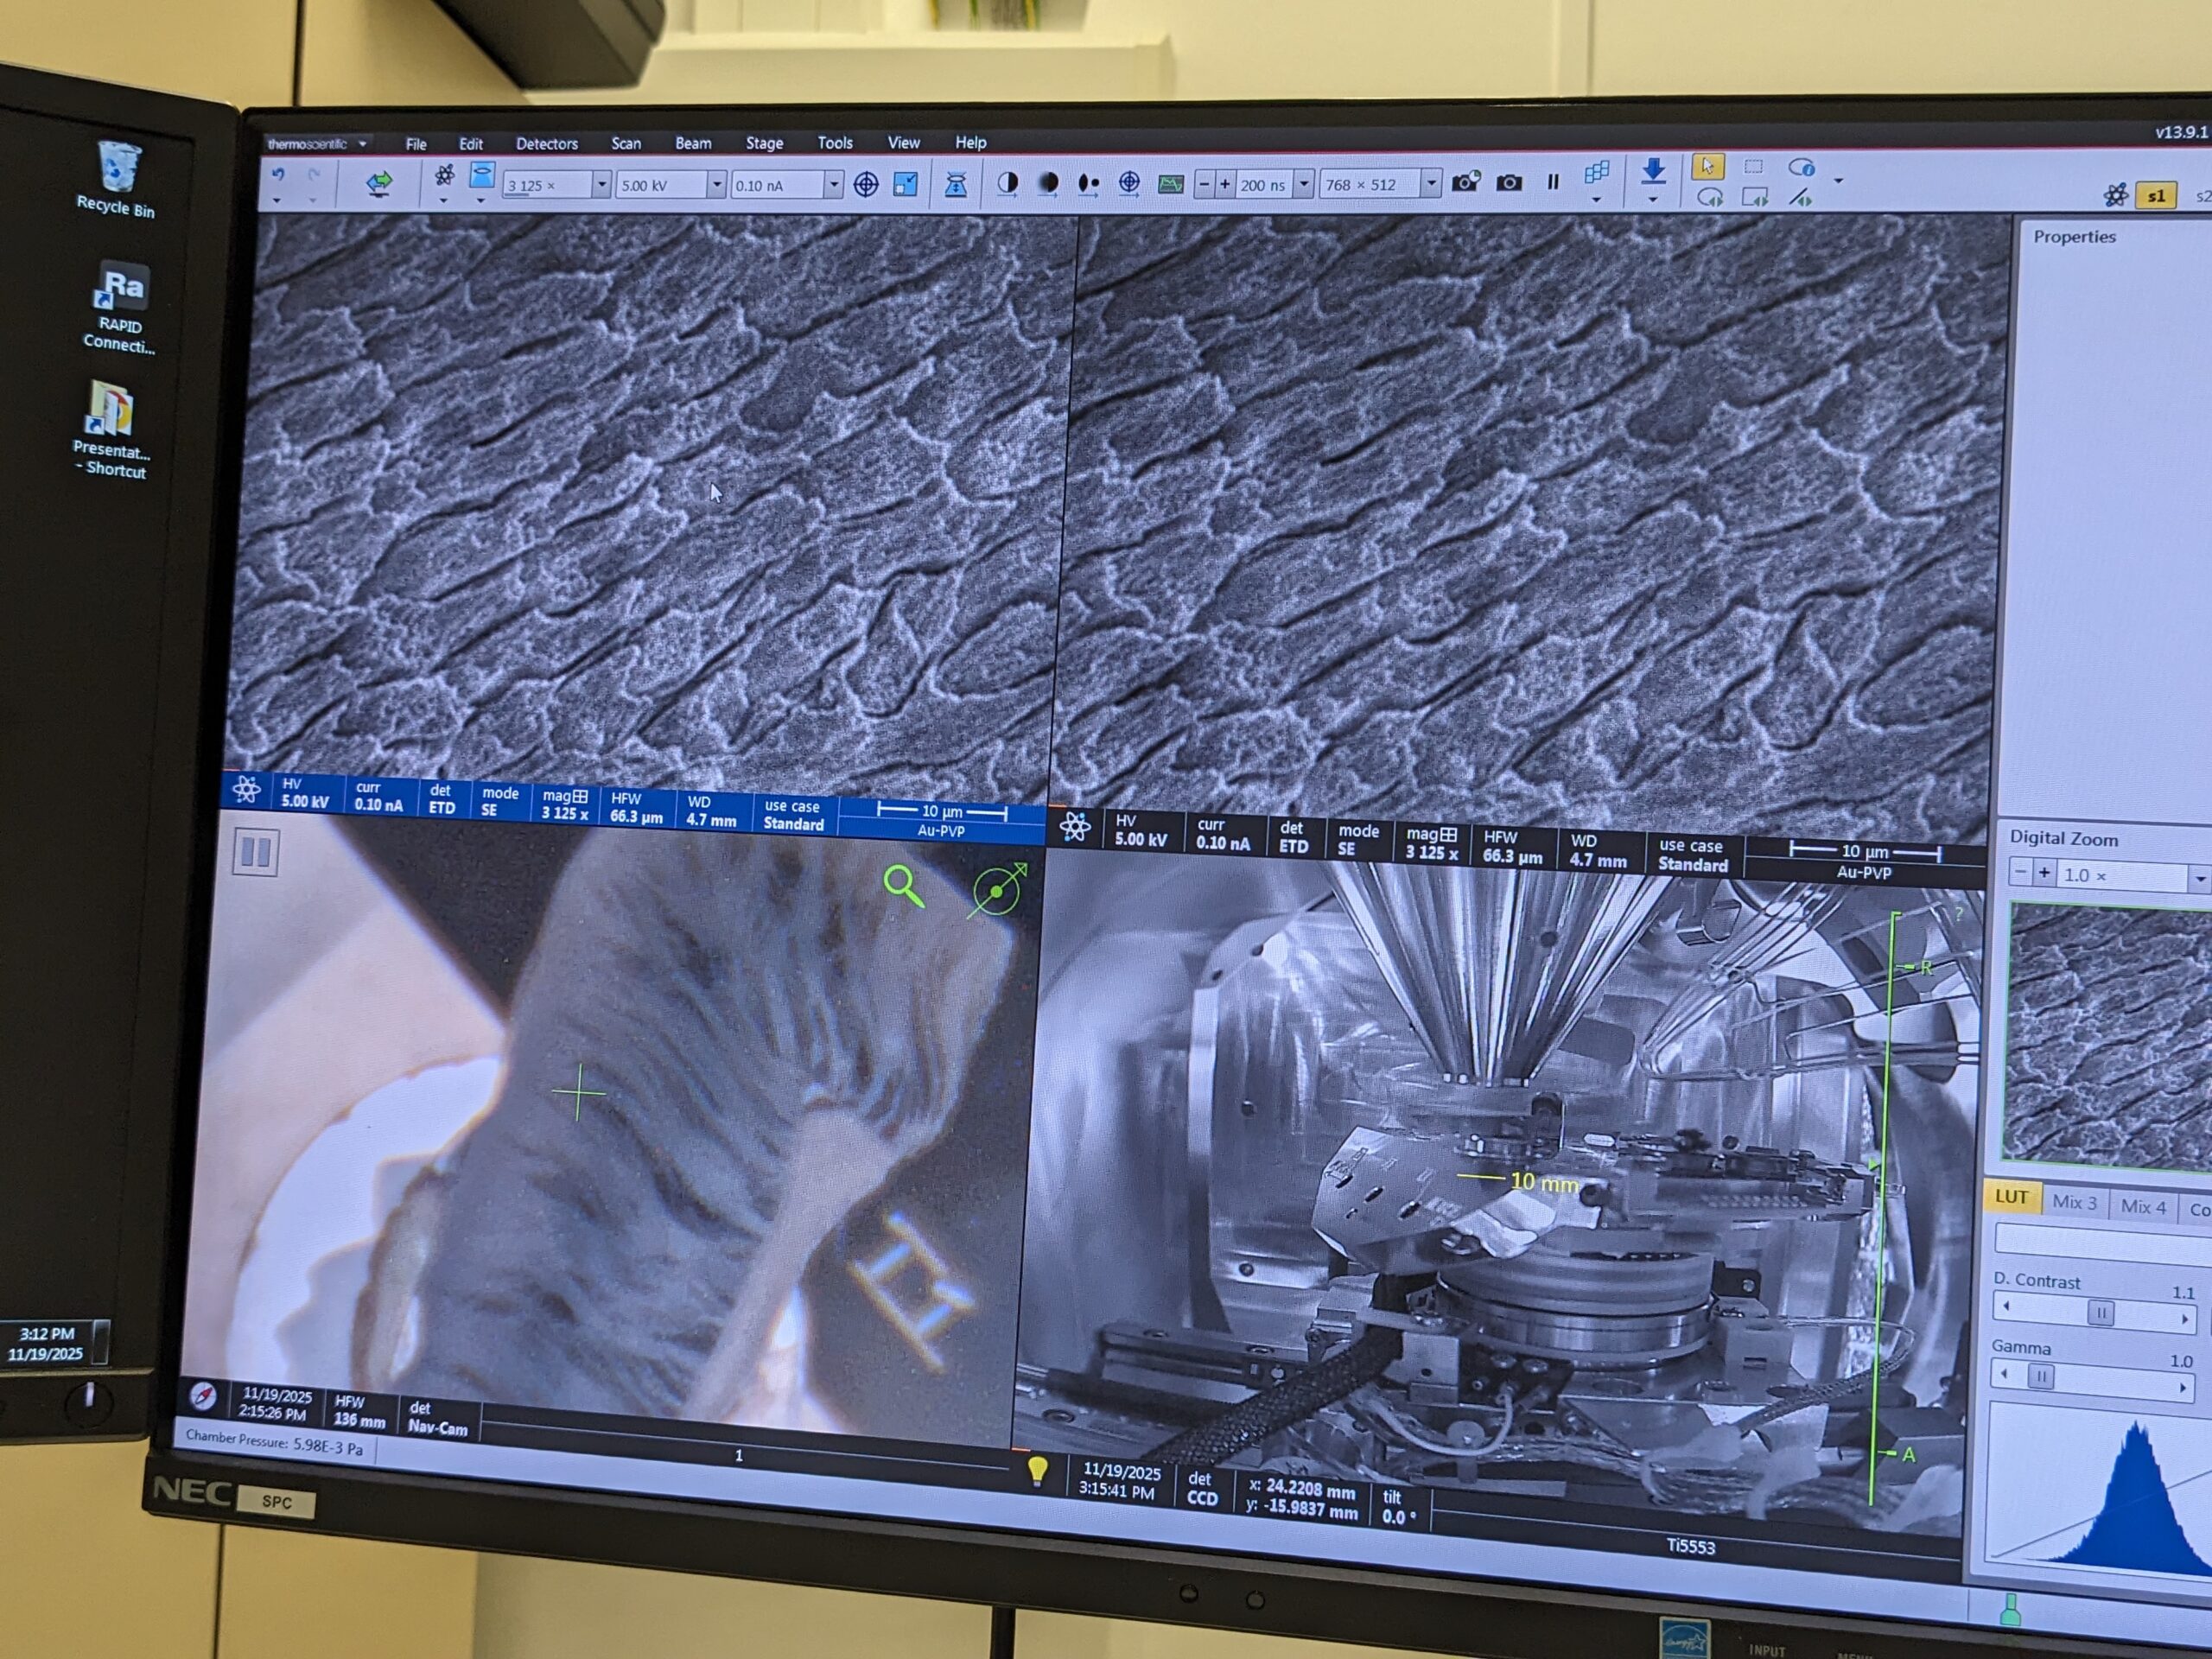Pause scanning with the toolbar pause icon

tap(1552, 182)
